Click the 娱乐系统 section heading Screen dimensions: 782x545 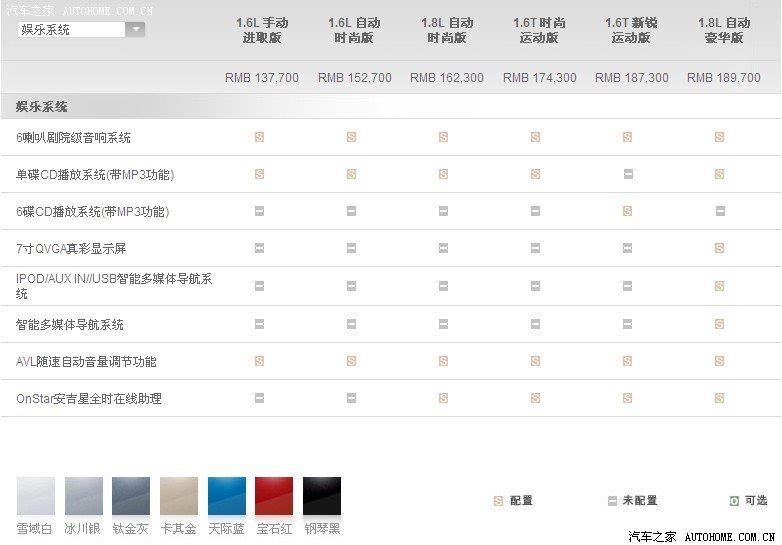point(41,106)
